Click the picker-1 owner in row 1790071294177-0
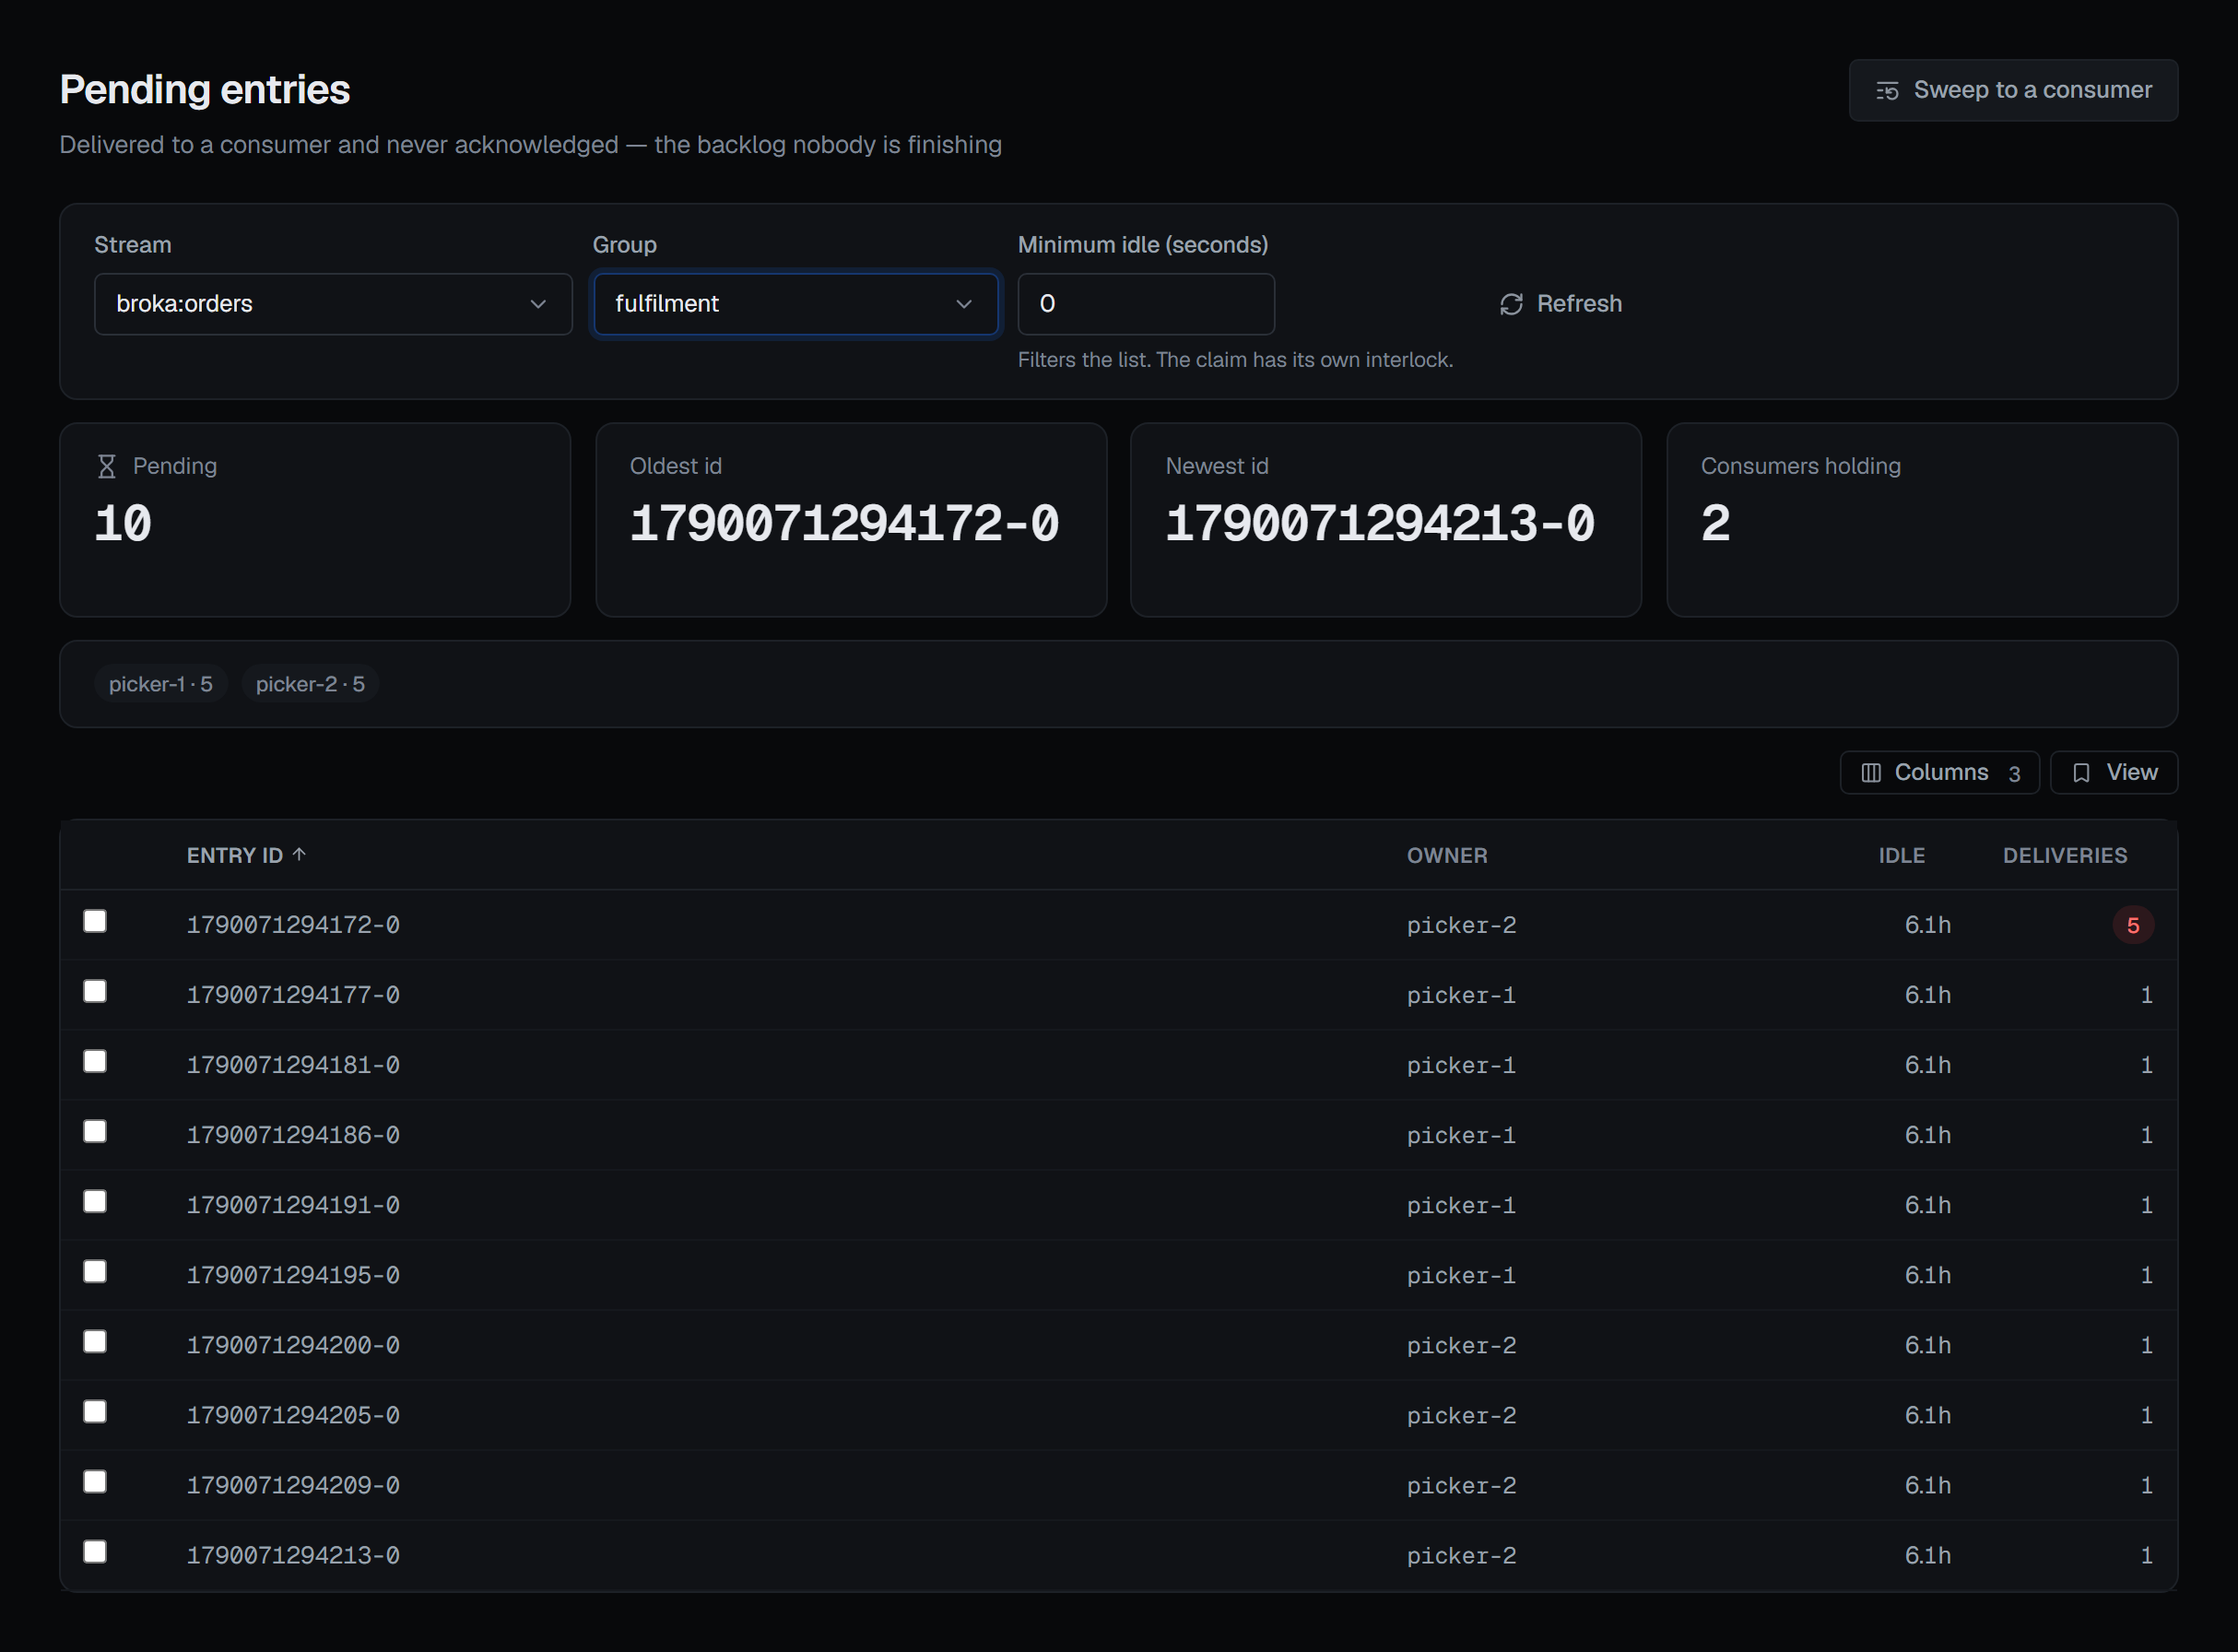 coord(1461,996)
